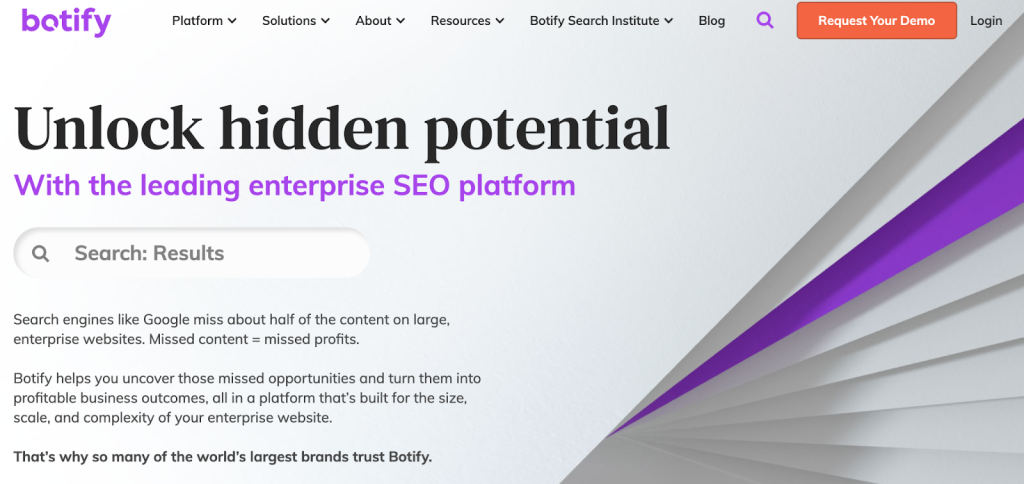The height and width of the screenshot is (484, 1024).
Task: Click the Botify logo
Action: 66,22
